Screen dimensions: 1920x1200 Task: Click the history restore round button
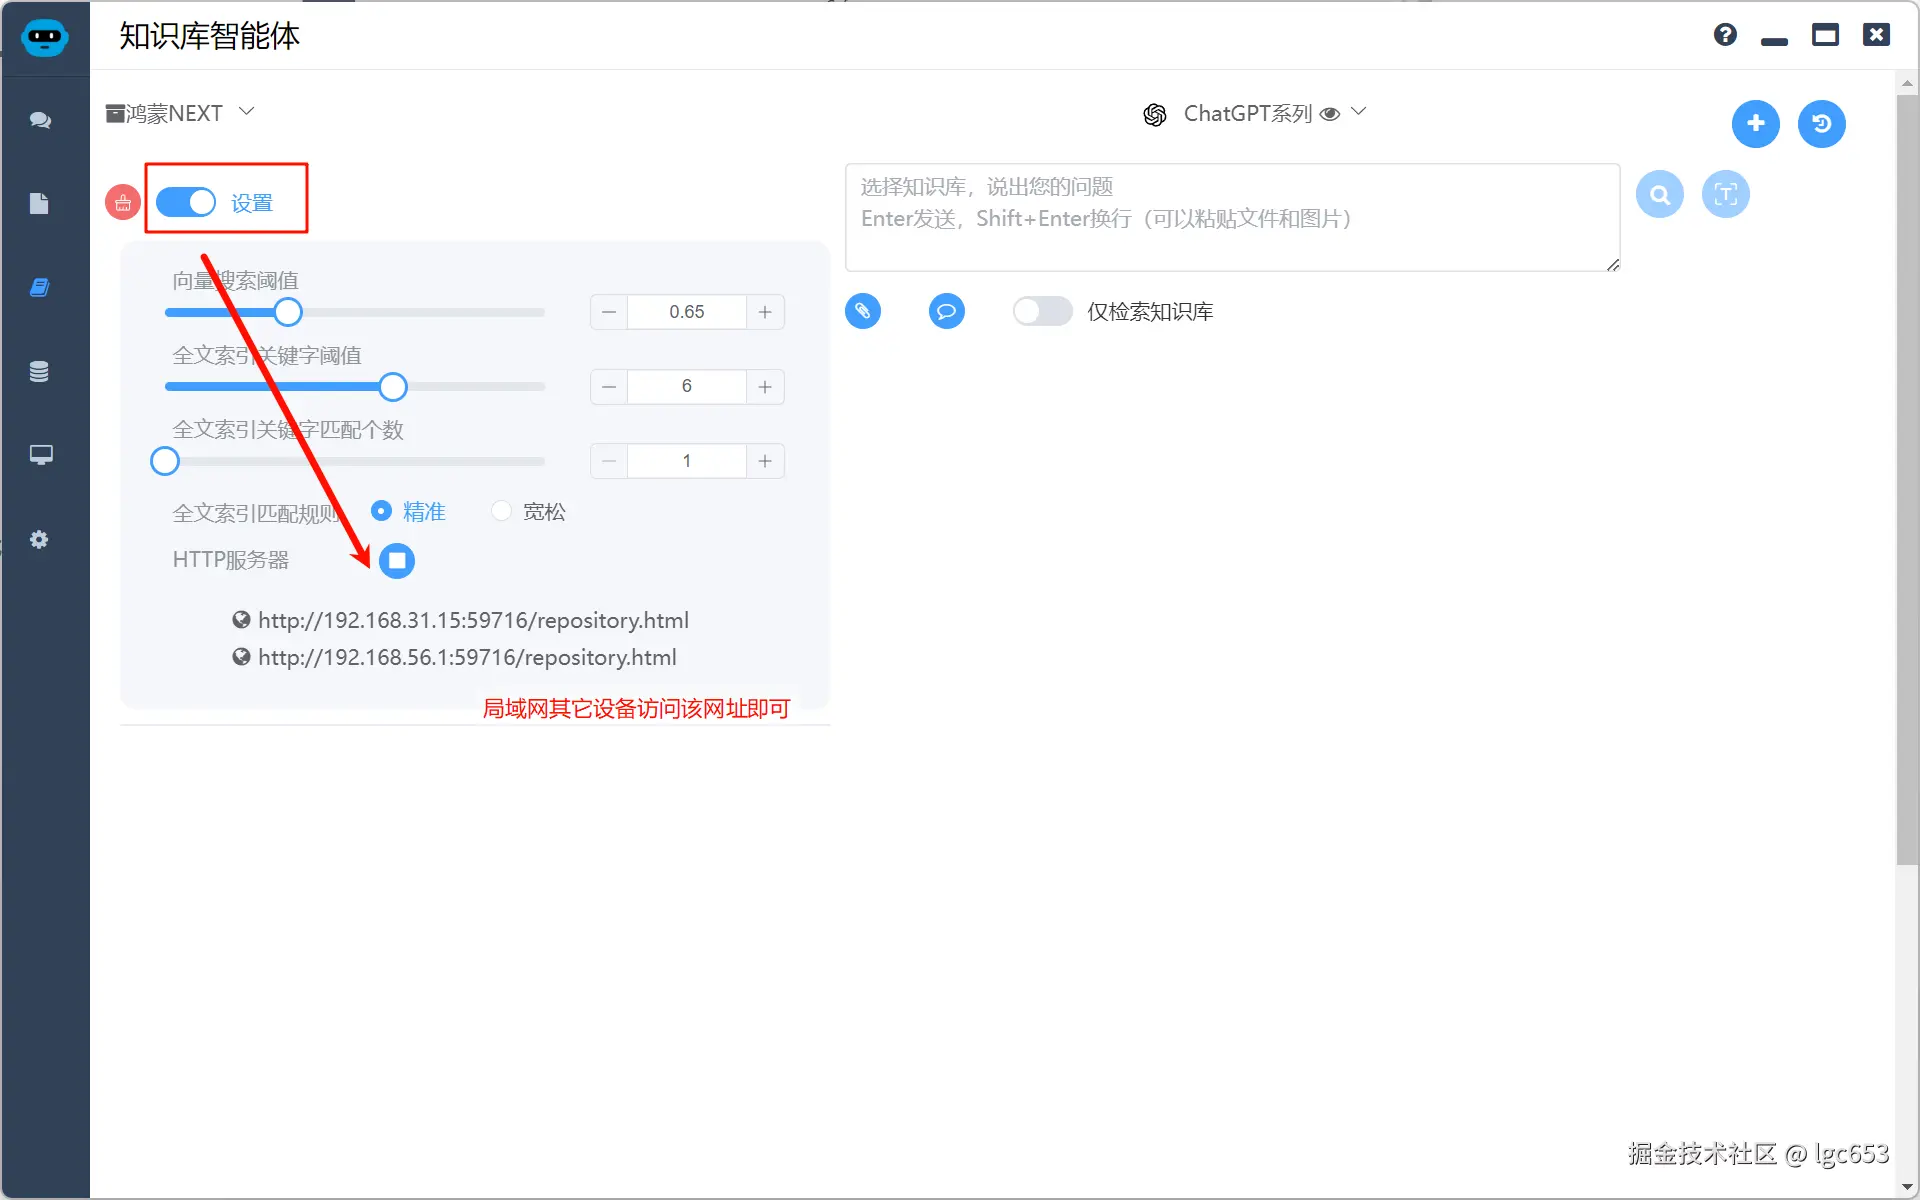pyautogui.click(x=1821, y=124)
